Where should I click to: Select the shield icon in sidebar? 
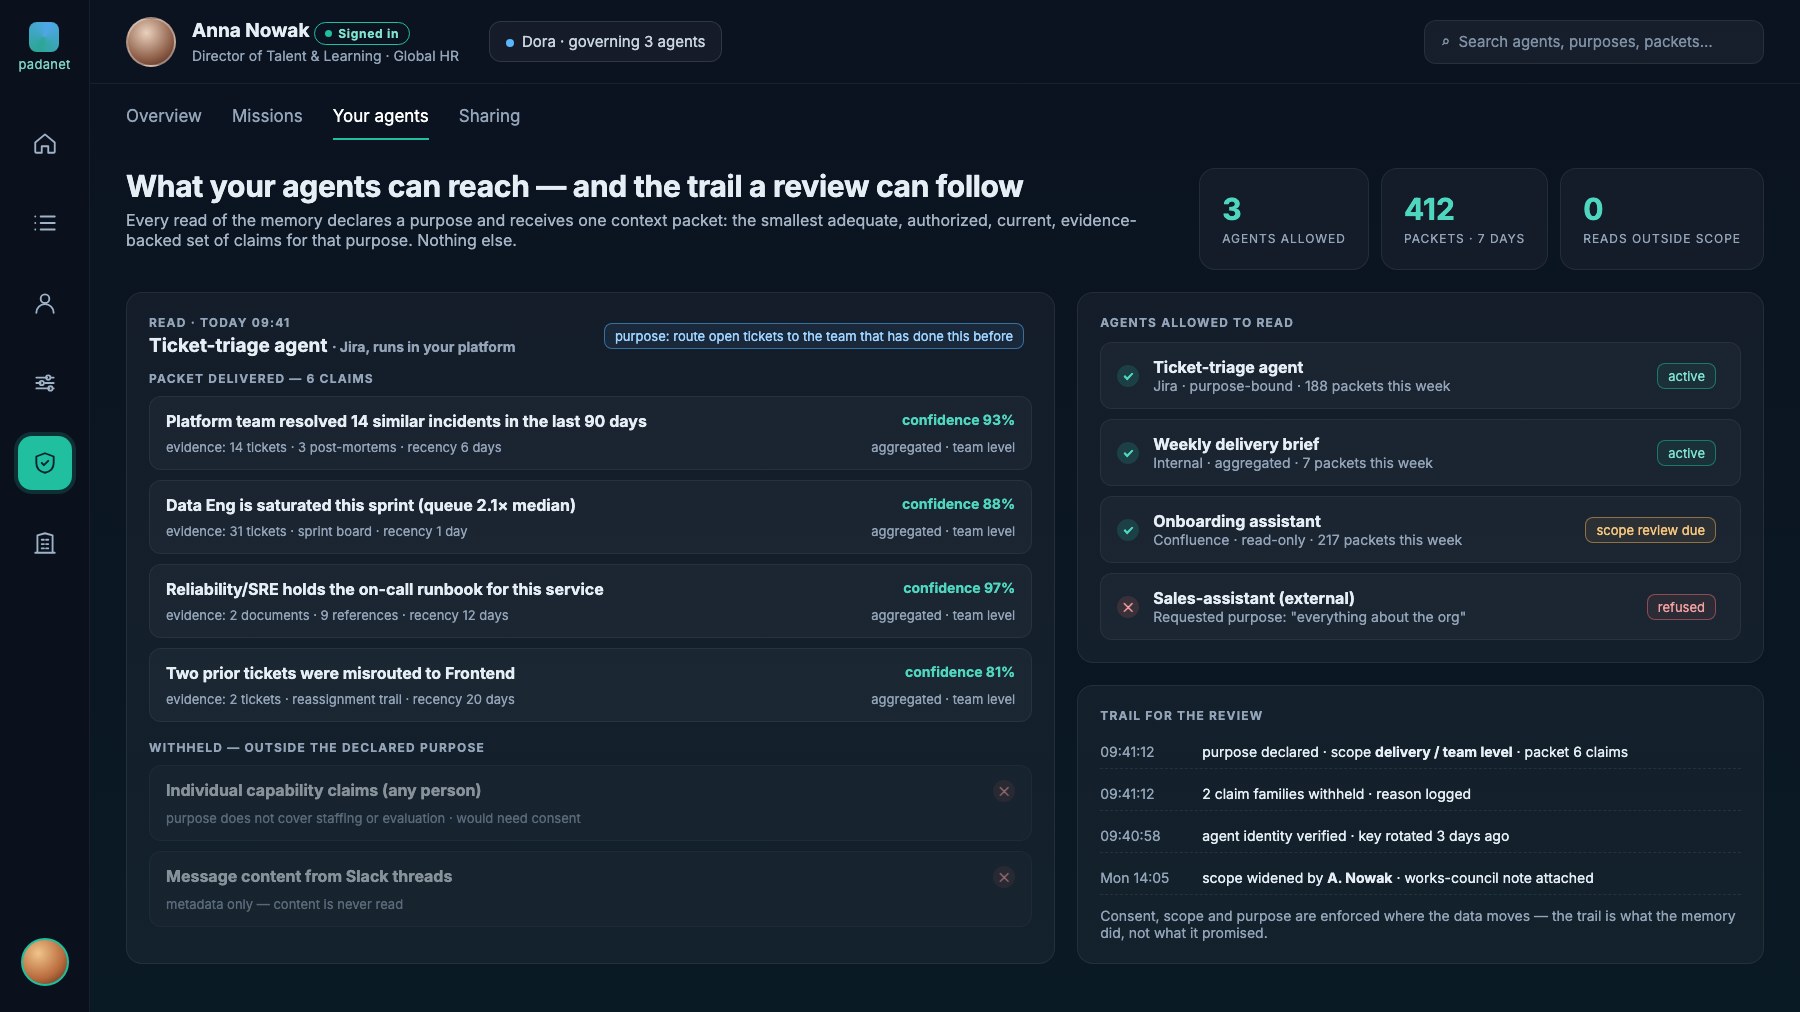click(x=45, y=463)
